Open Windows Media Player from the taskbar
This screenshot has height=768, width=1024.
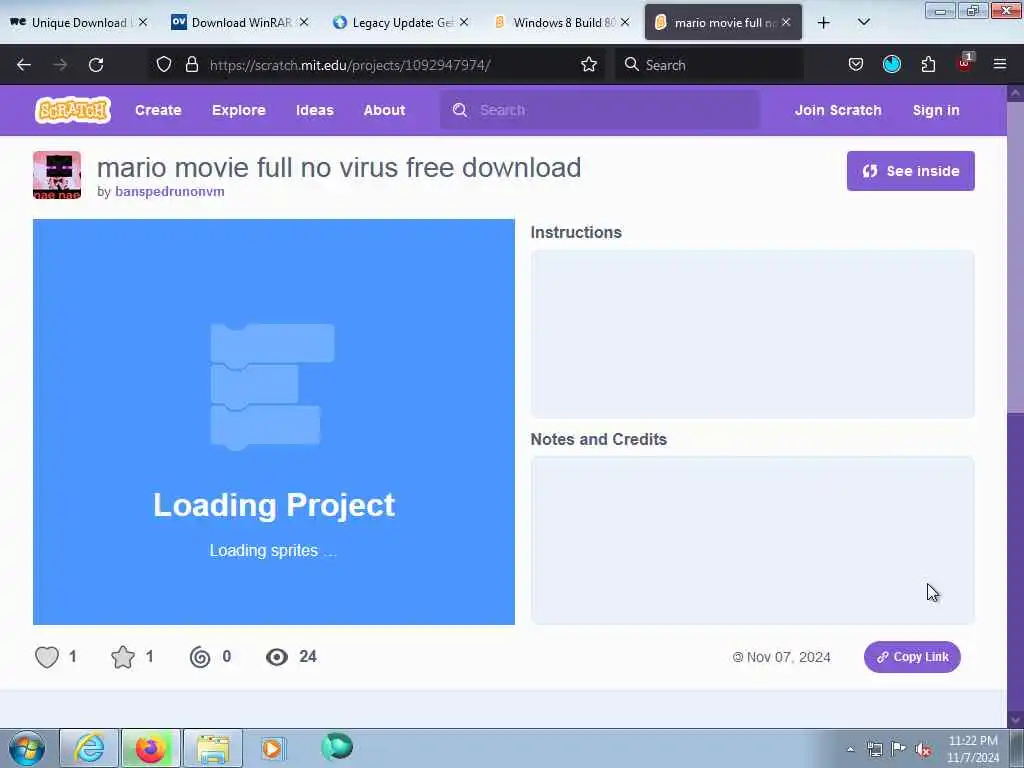point(272,748)
